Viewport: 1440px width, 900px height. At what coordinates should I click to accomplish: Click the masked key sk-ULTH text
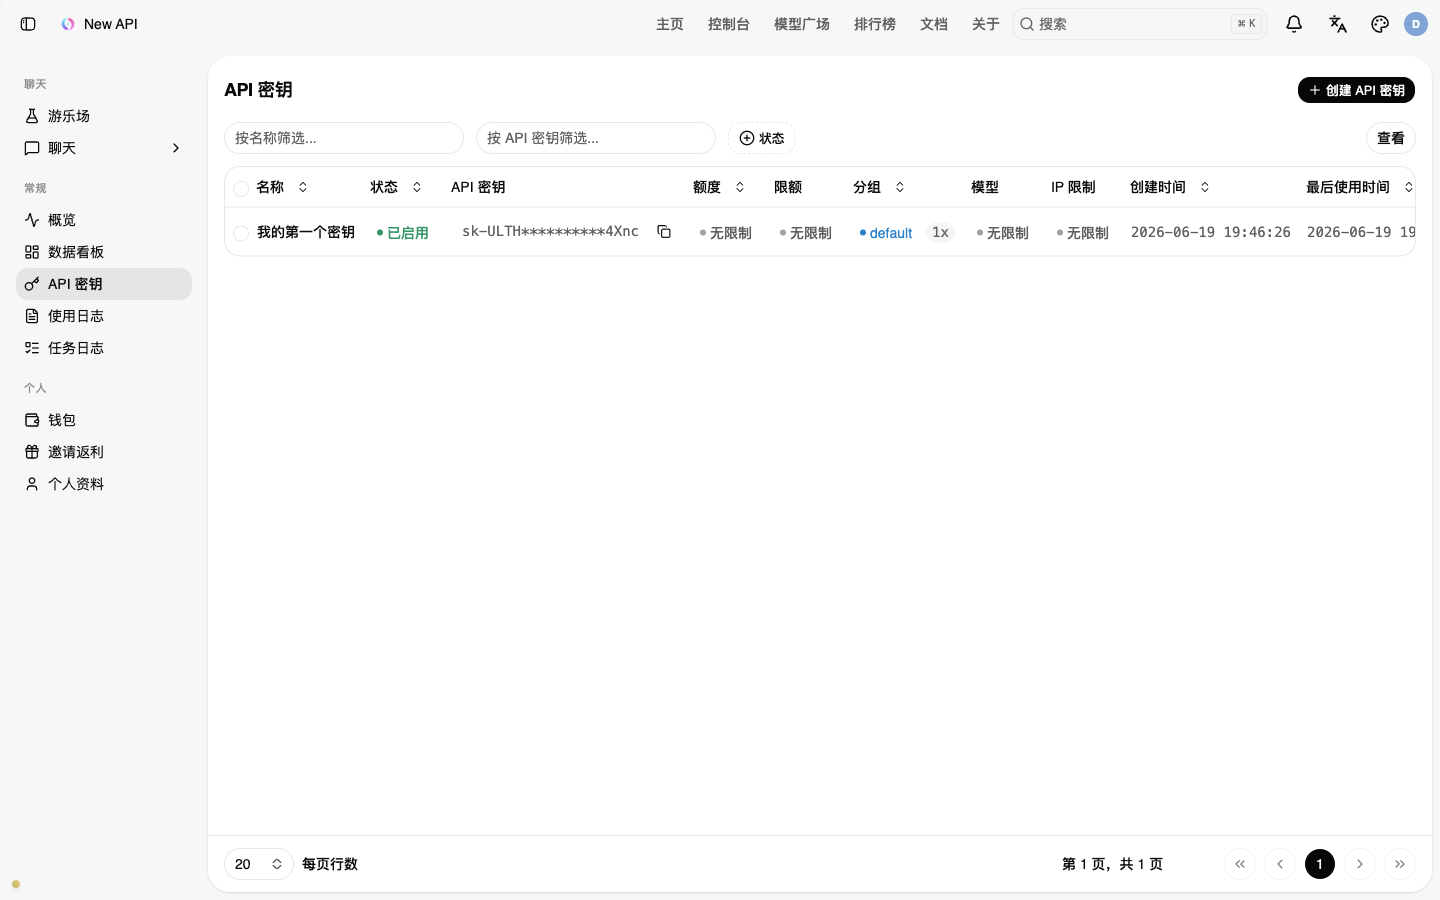(550, 231)
